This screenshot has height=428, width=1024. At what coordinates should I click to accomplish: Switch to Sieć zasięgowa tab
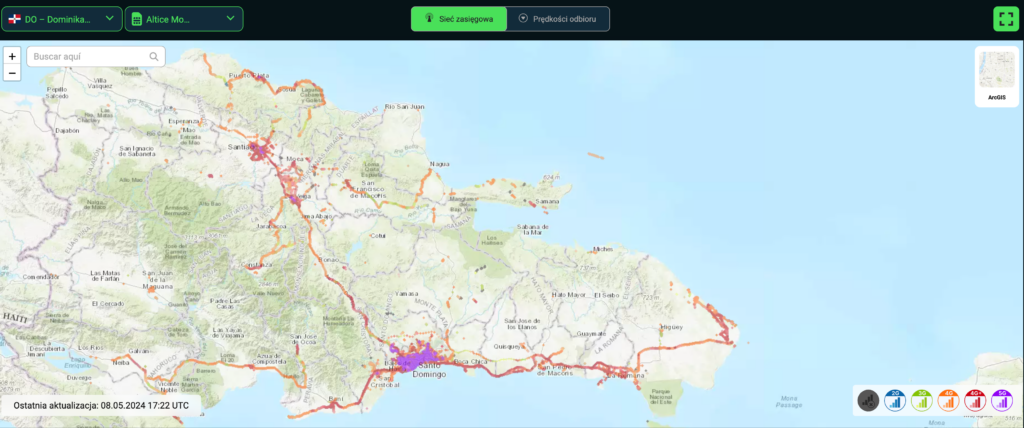(459, 19)
